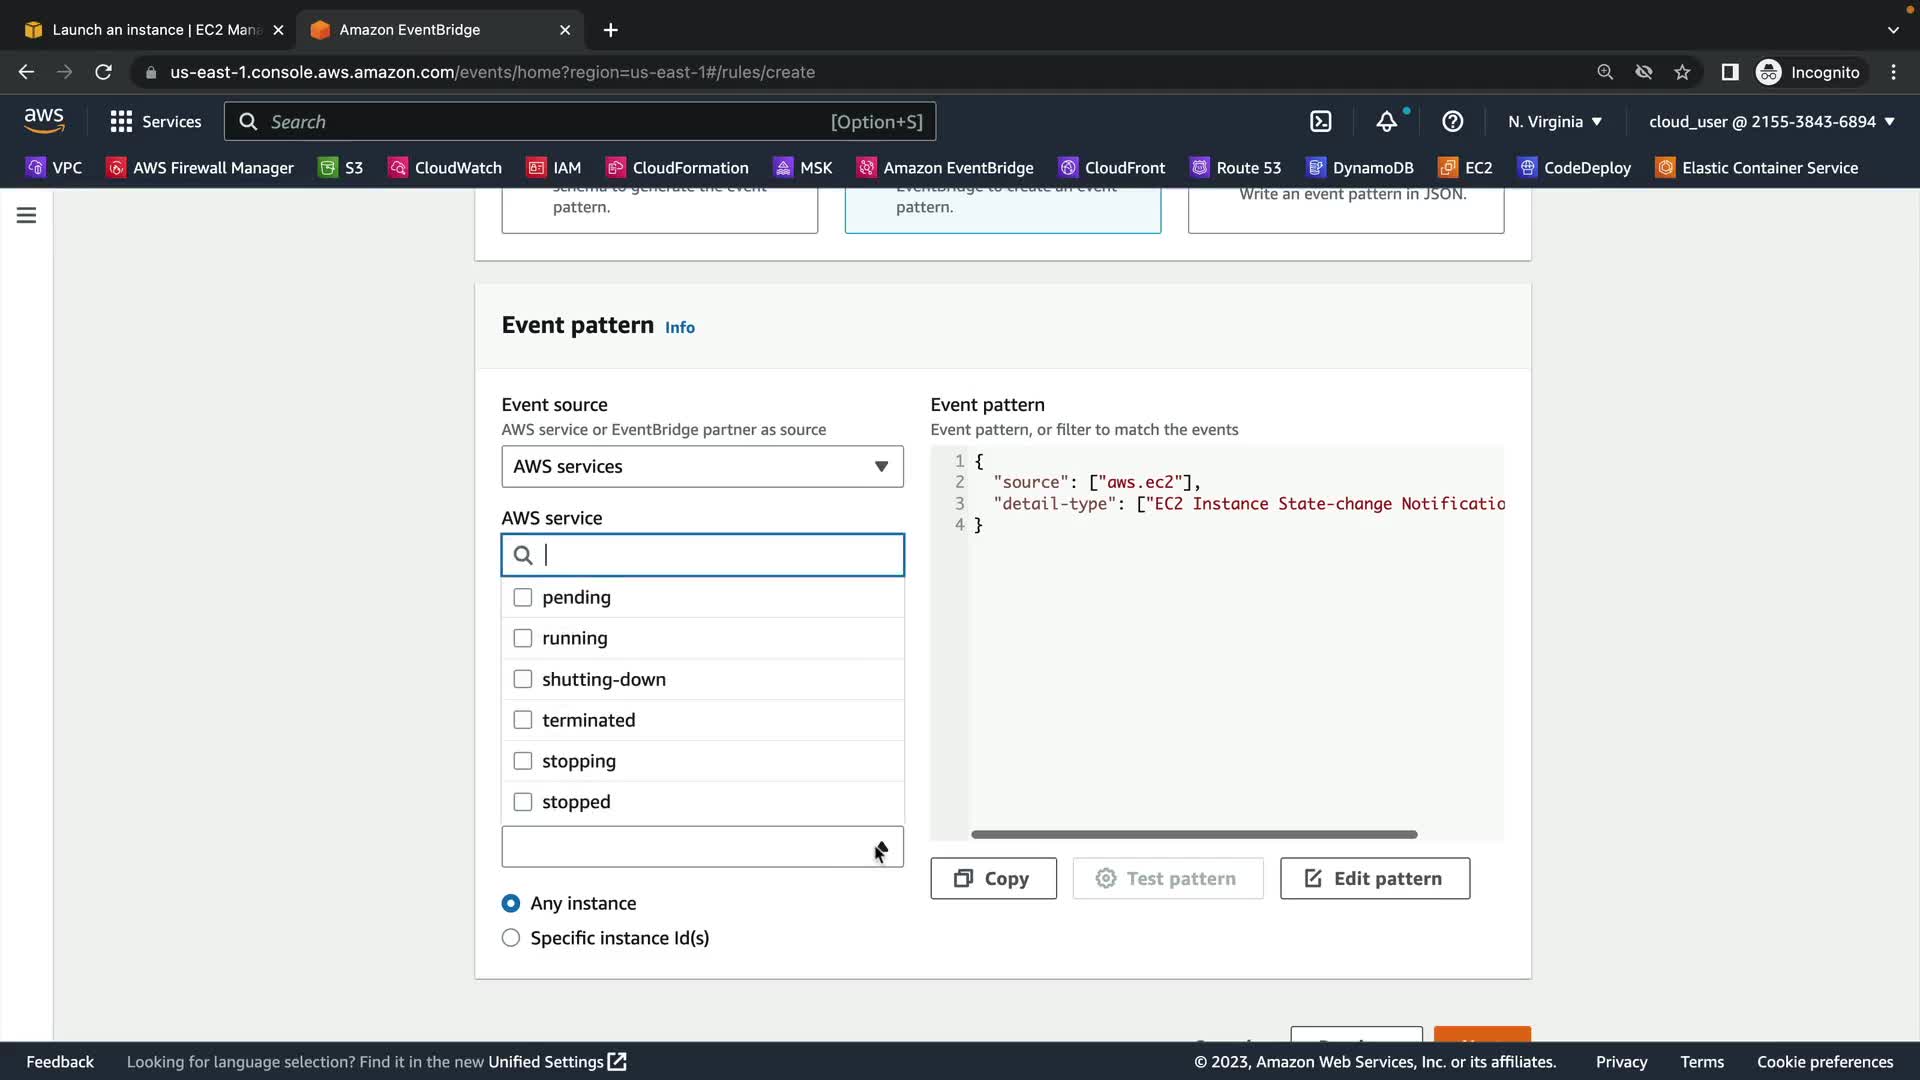
Task: Click the Edit pattern button
Action: coord(1374,878)
